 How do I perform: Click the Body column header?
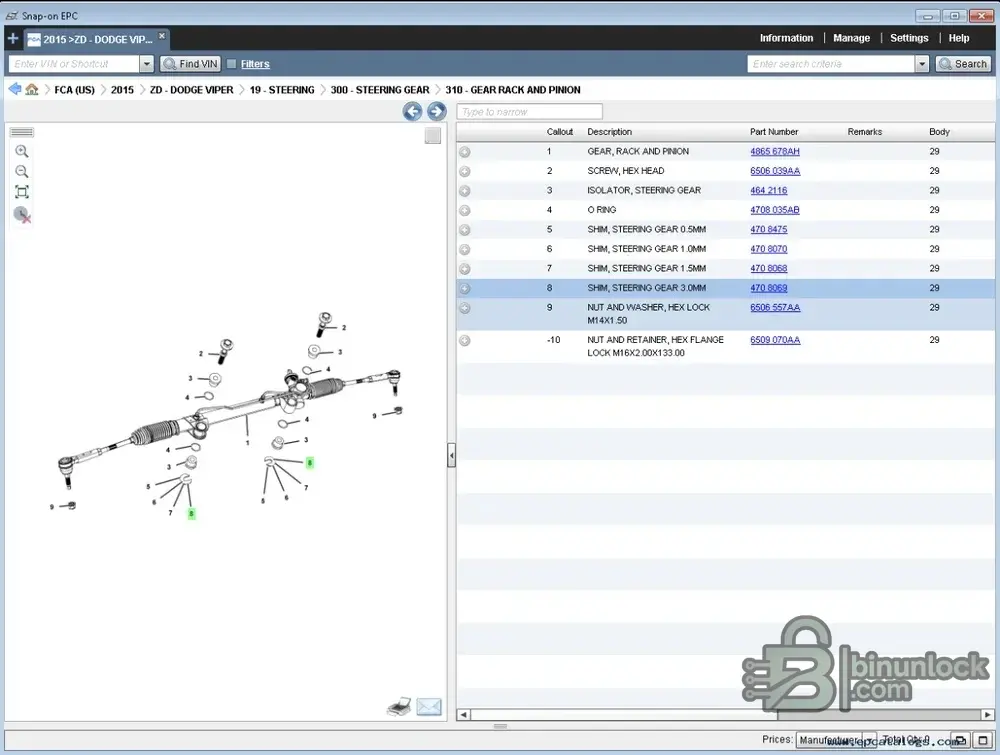(939, 132)
